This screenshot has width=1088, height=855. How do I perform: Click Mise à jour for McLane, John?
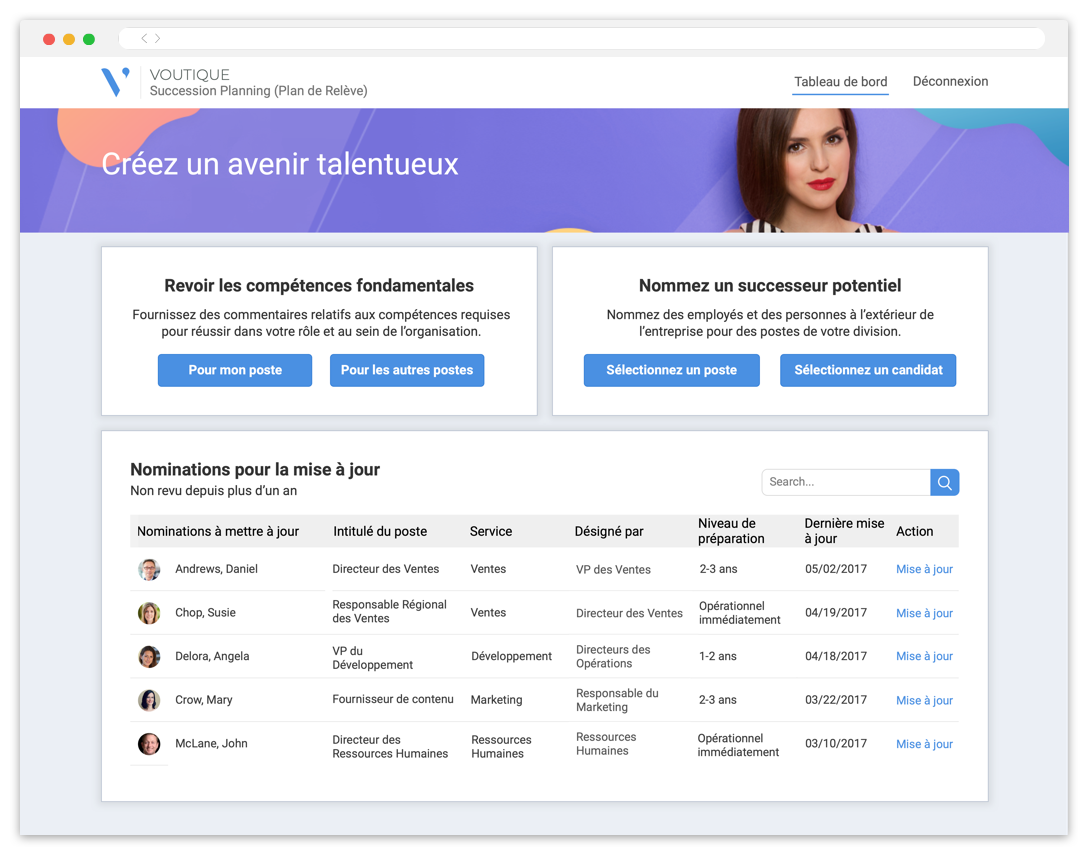pyautogui.click(x=924, y=744)
